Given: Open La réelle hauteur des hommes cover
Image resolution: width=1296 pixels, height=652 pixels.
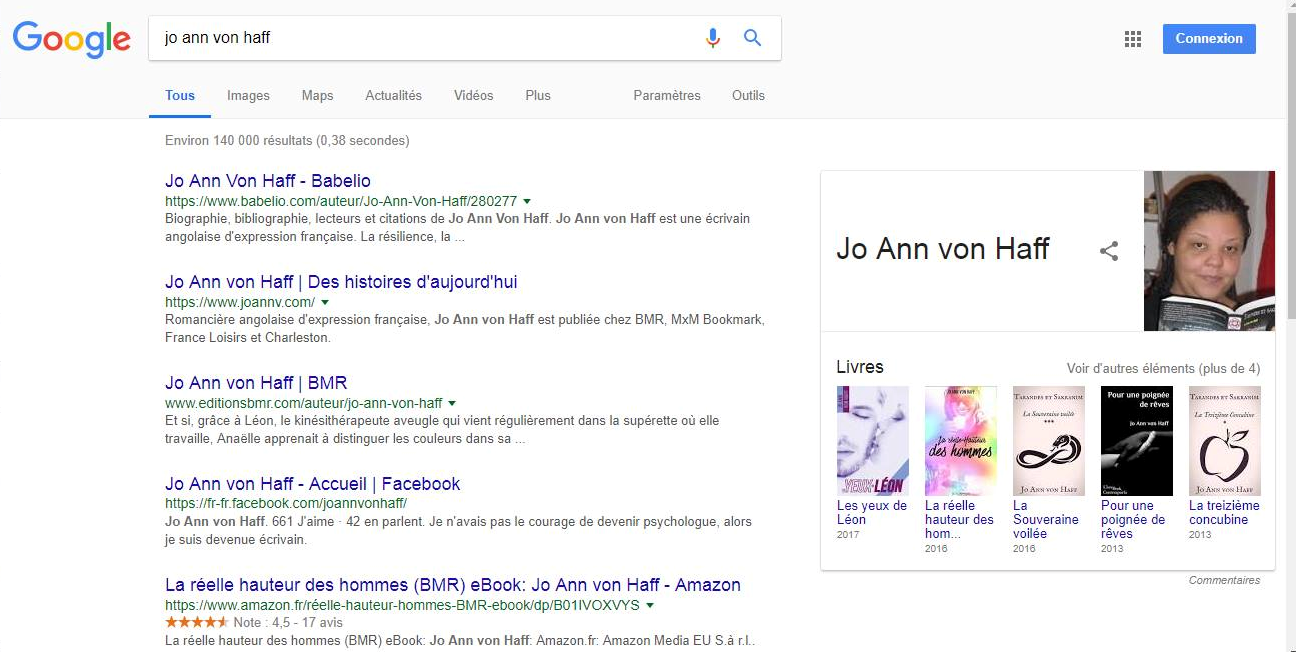Looking at the screenshot, I should coord(961,441).
